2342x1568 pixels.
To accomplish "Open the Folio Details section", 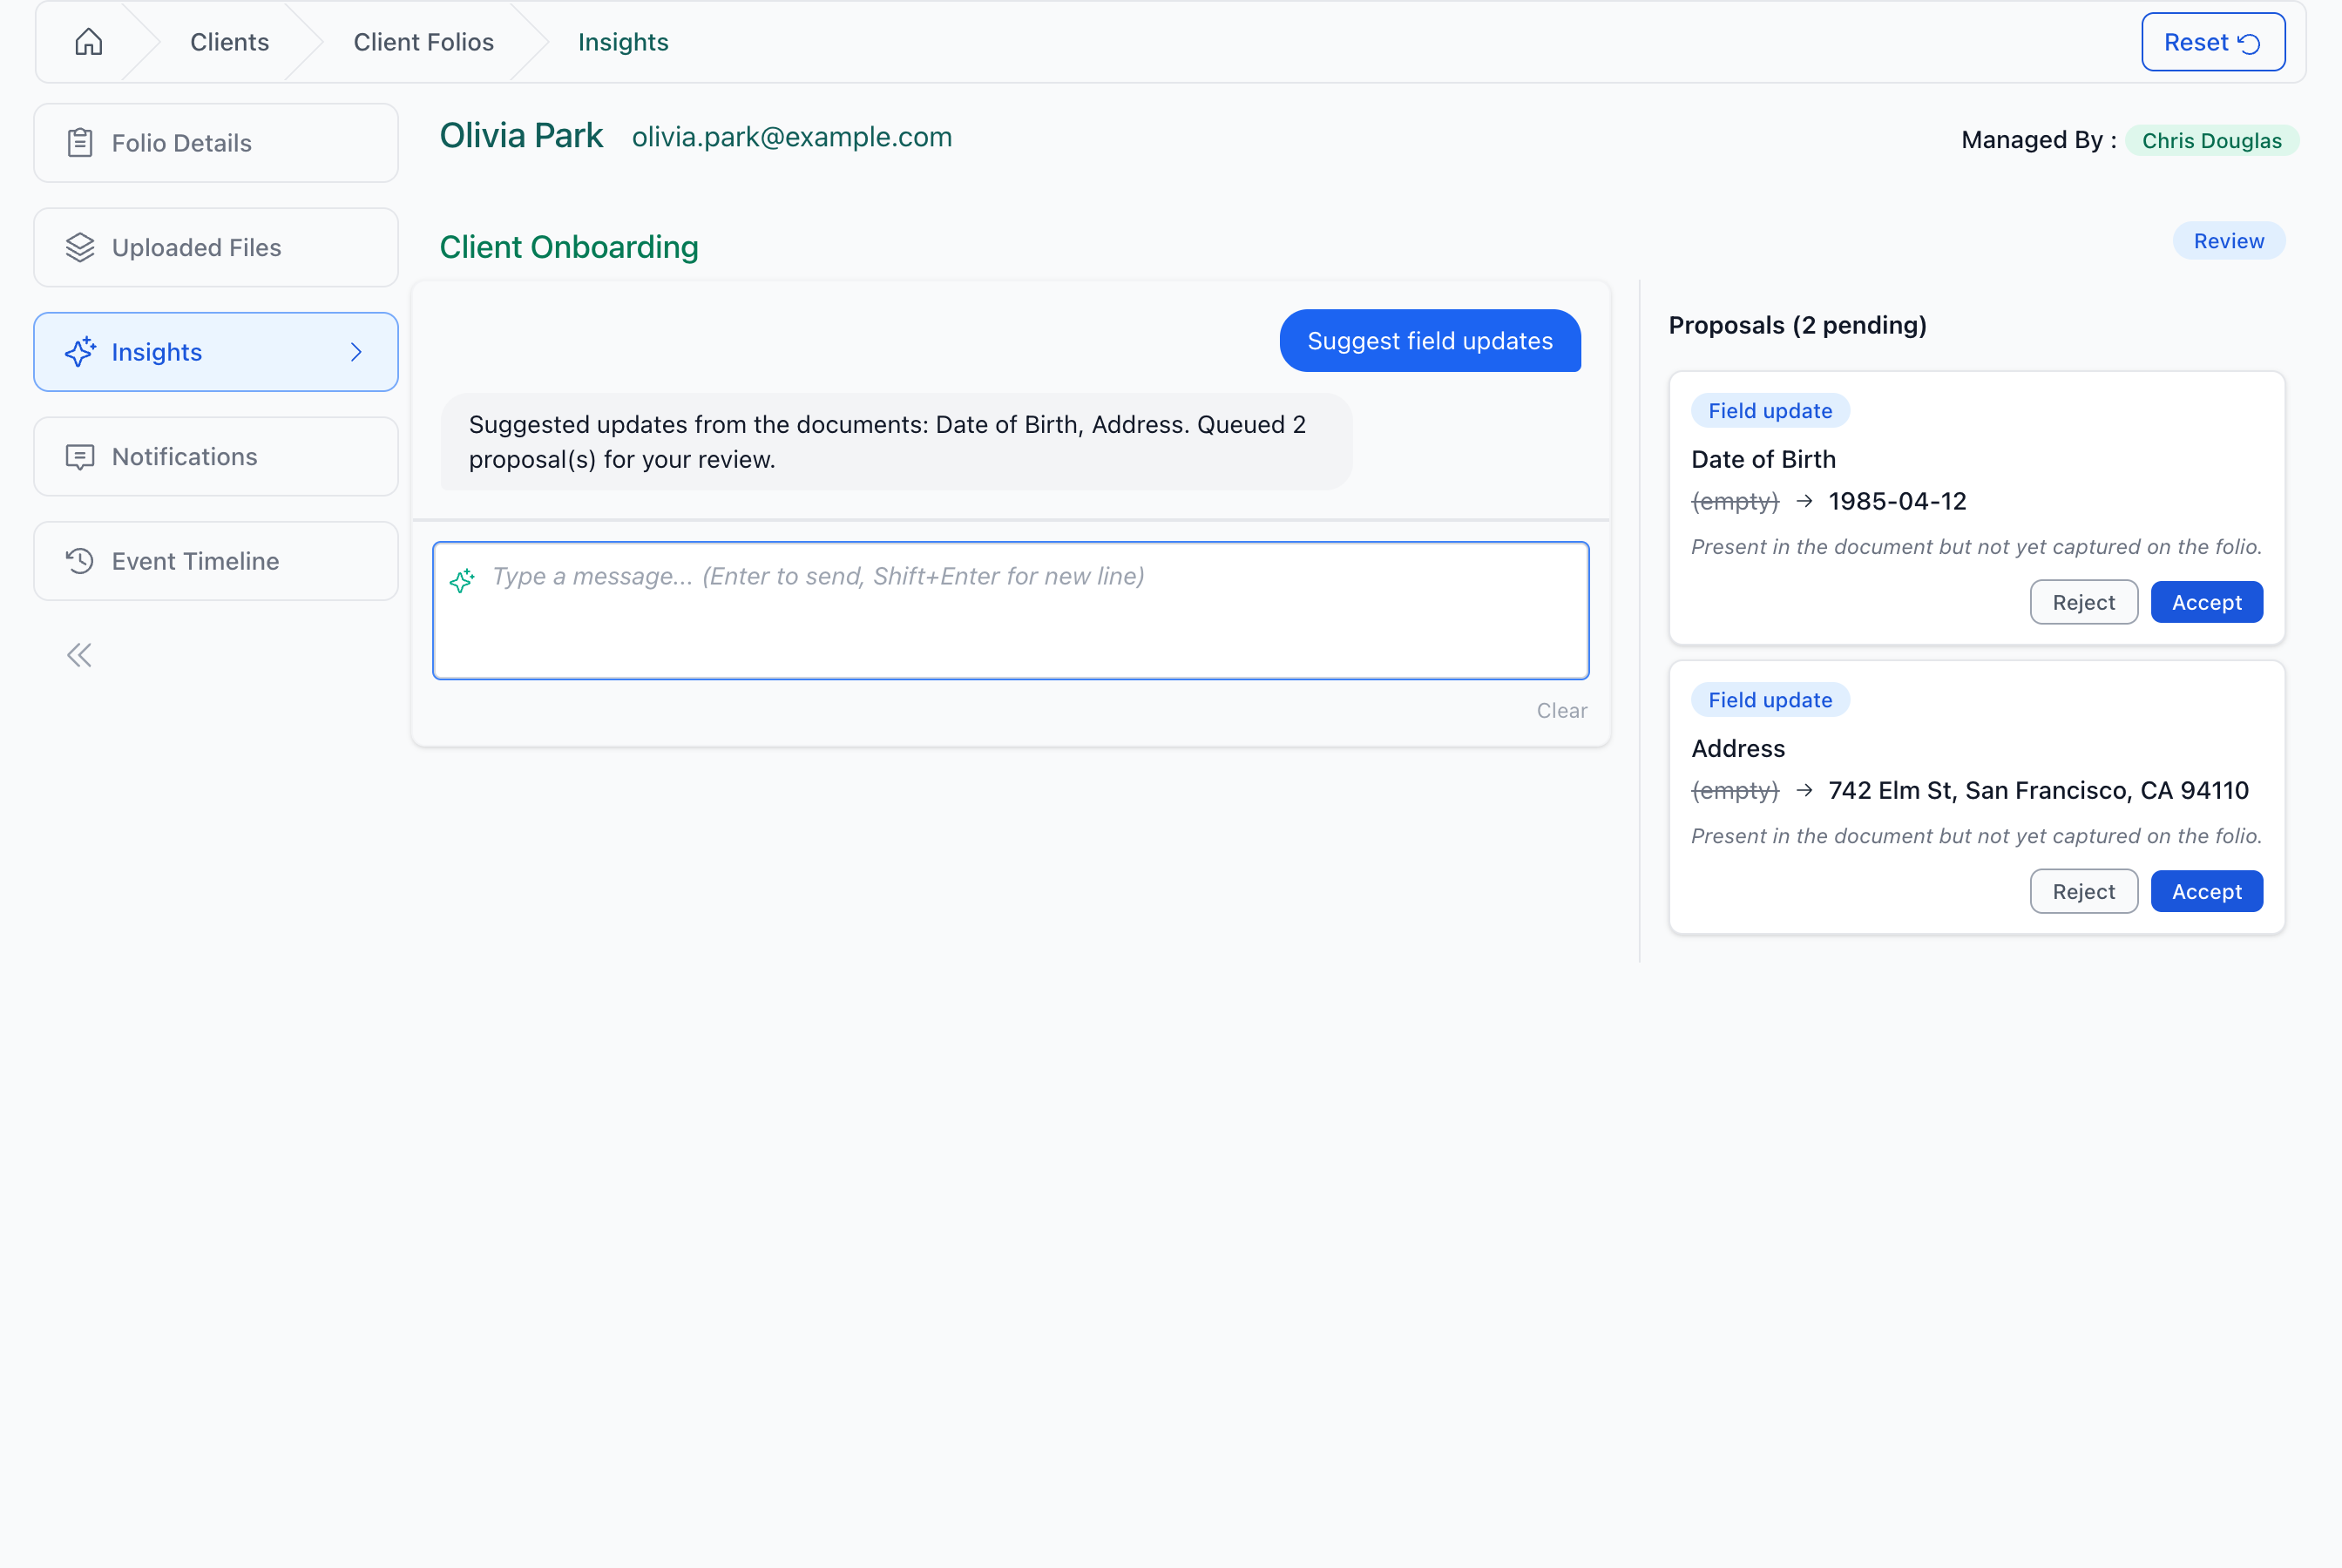I will (x=216, y=143).
